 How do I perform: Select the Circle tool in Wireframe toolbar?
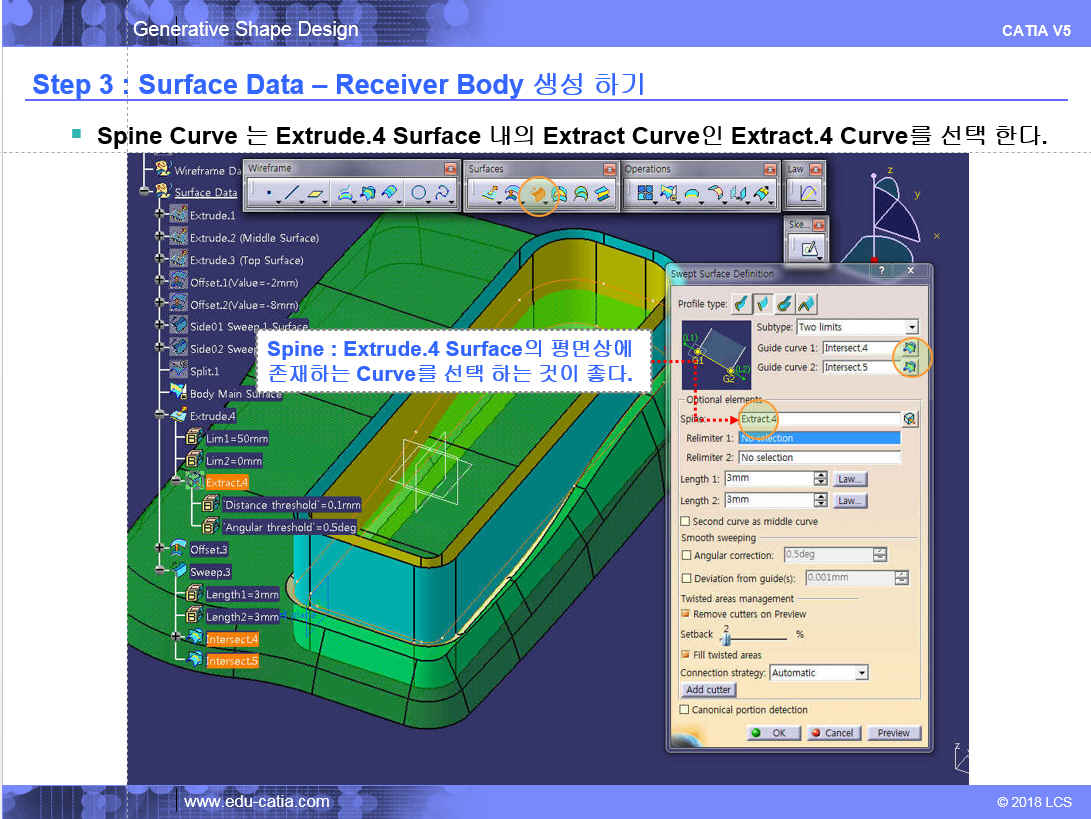pyautogui.click(x=419, y=193)
